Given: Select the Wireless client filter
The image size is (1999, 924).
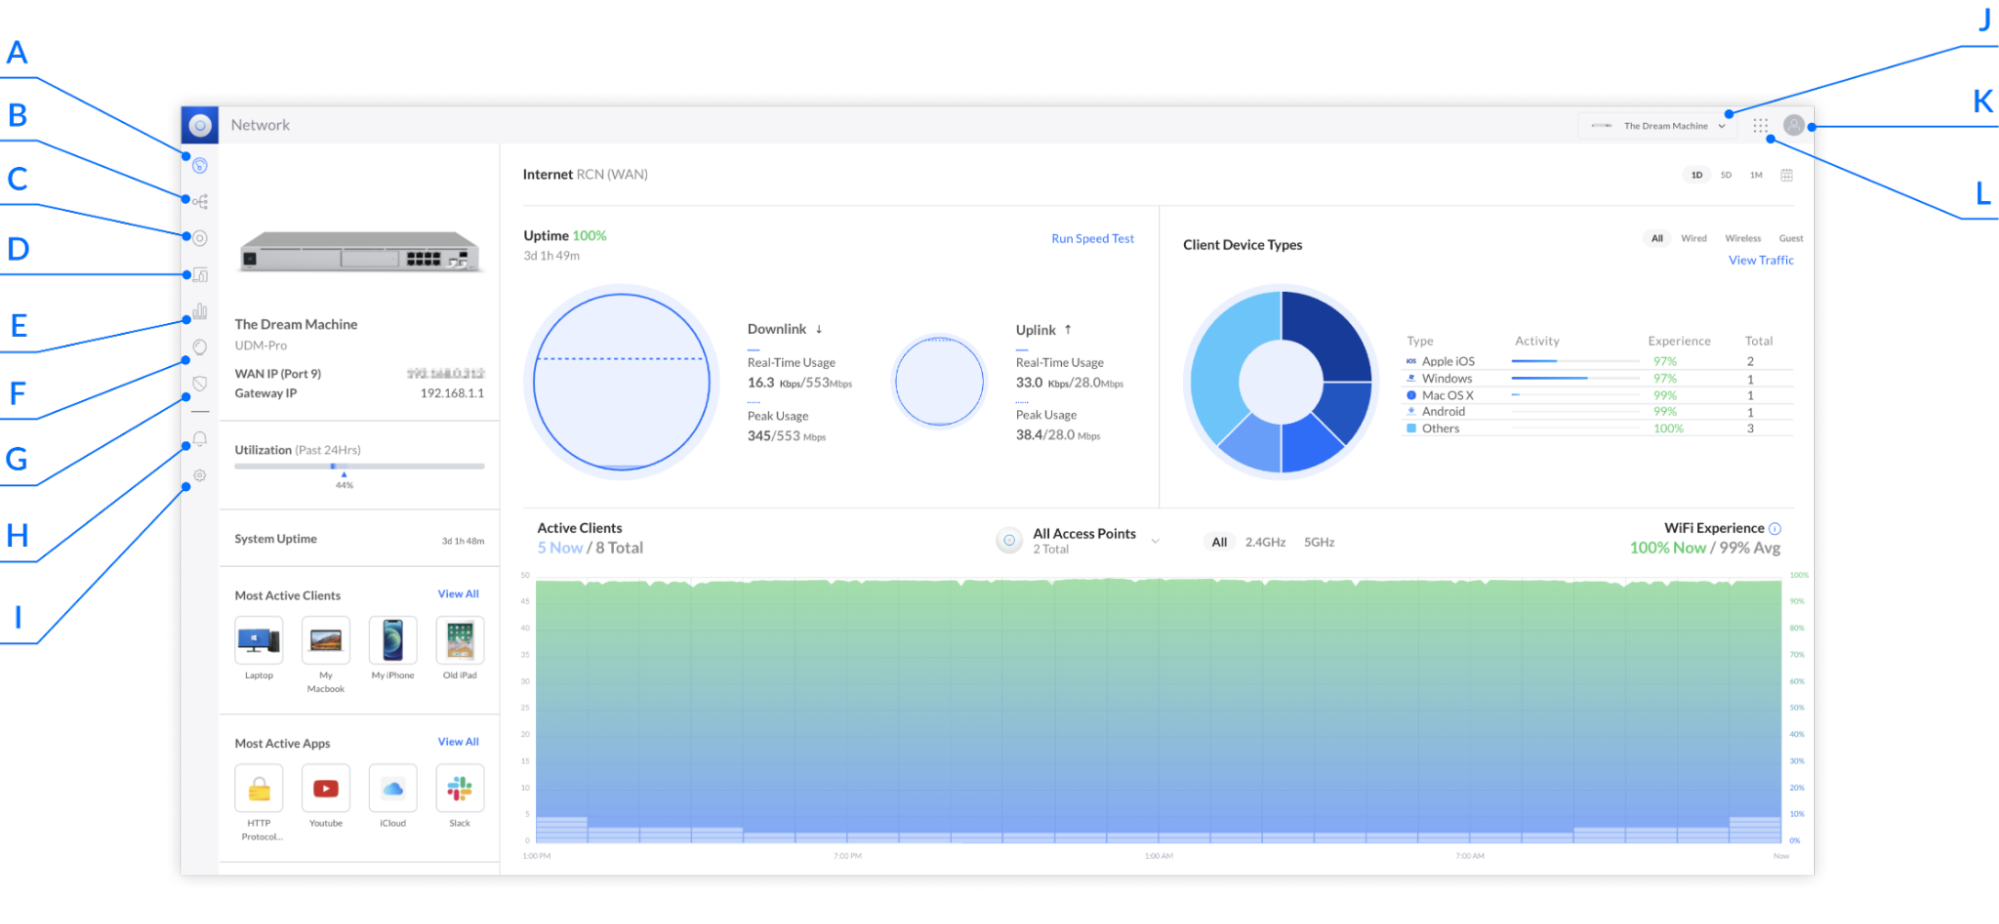Looking at the screenshot, I should coord(1743,238).
